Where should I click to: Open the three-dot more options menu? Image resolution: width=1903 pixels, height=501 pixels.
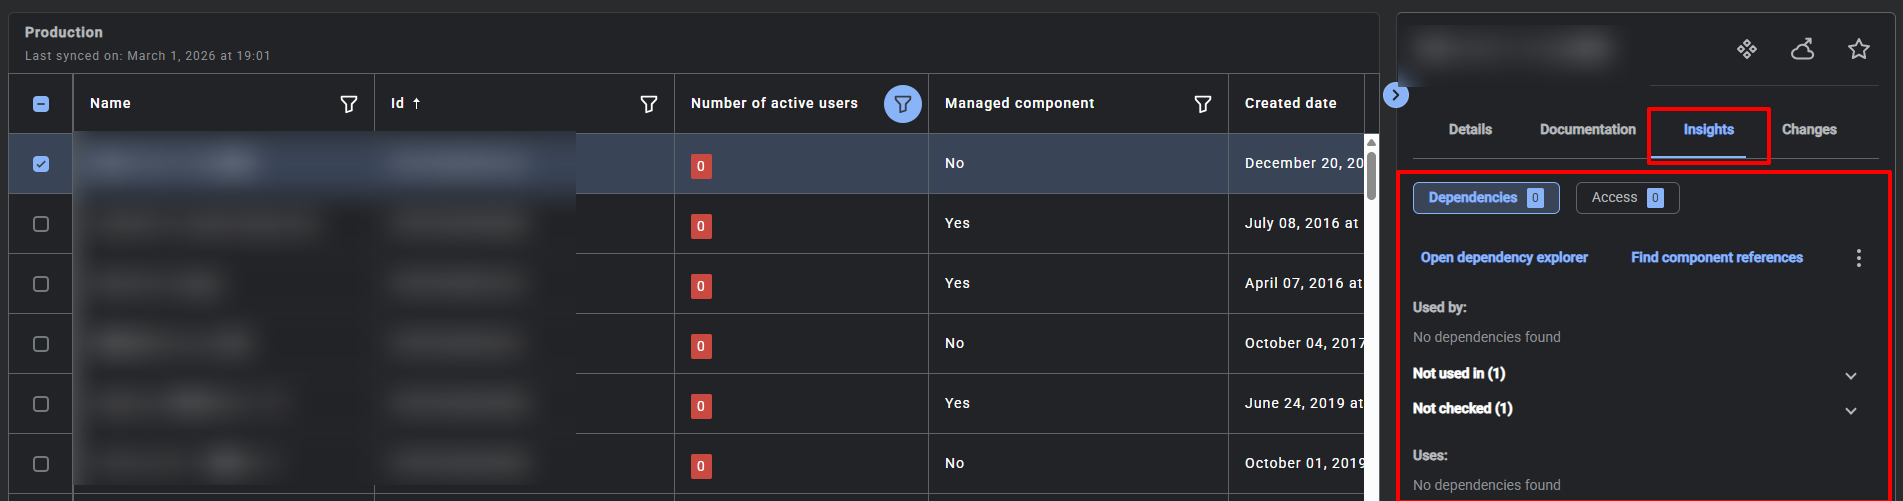point(1858,258)
